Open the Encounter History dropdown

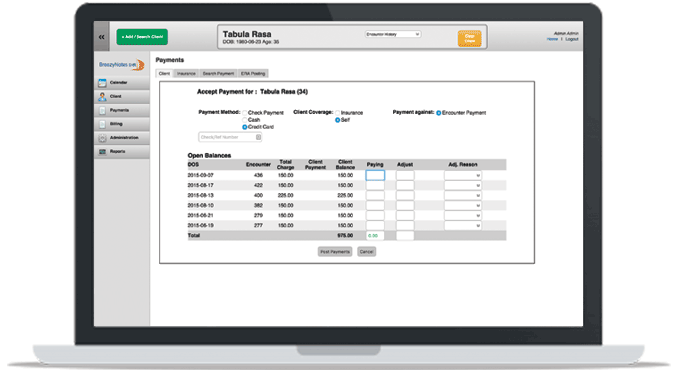coord(393,34)
